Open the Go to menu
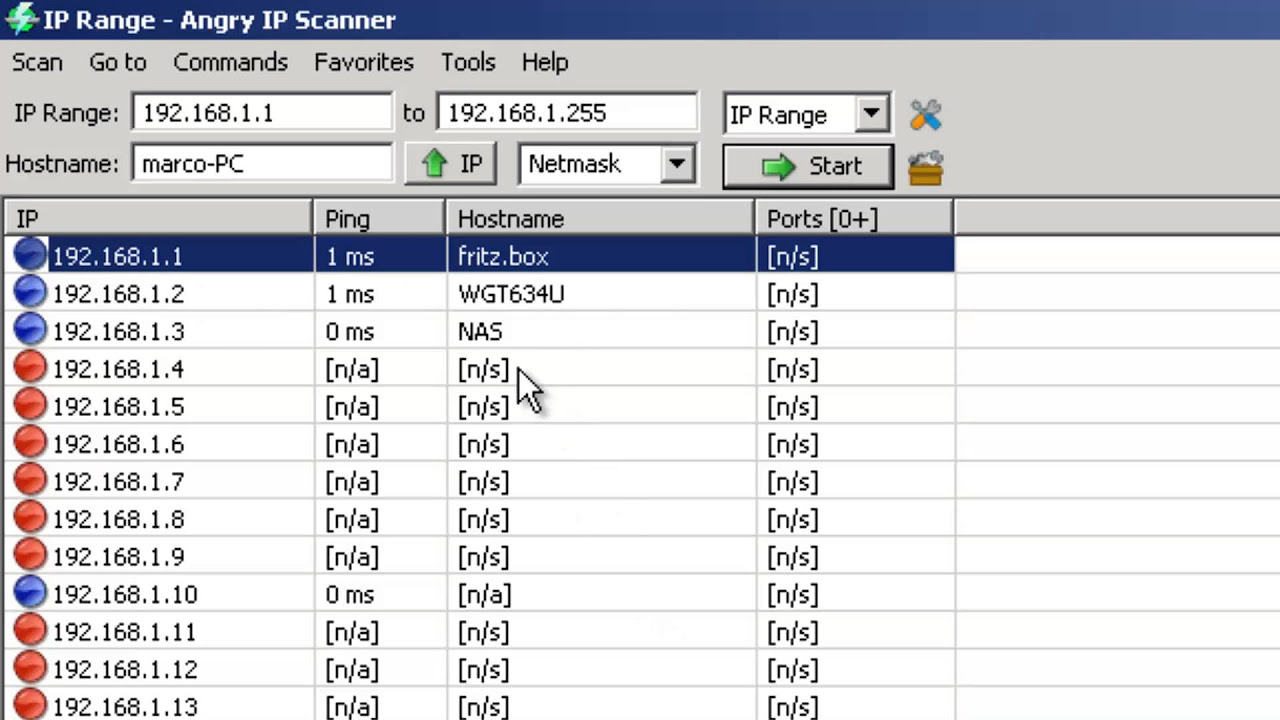This screenshot has width=1280, height=720. 117,62
